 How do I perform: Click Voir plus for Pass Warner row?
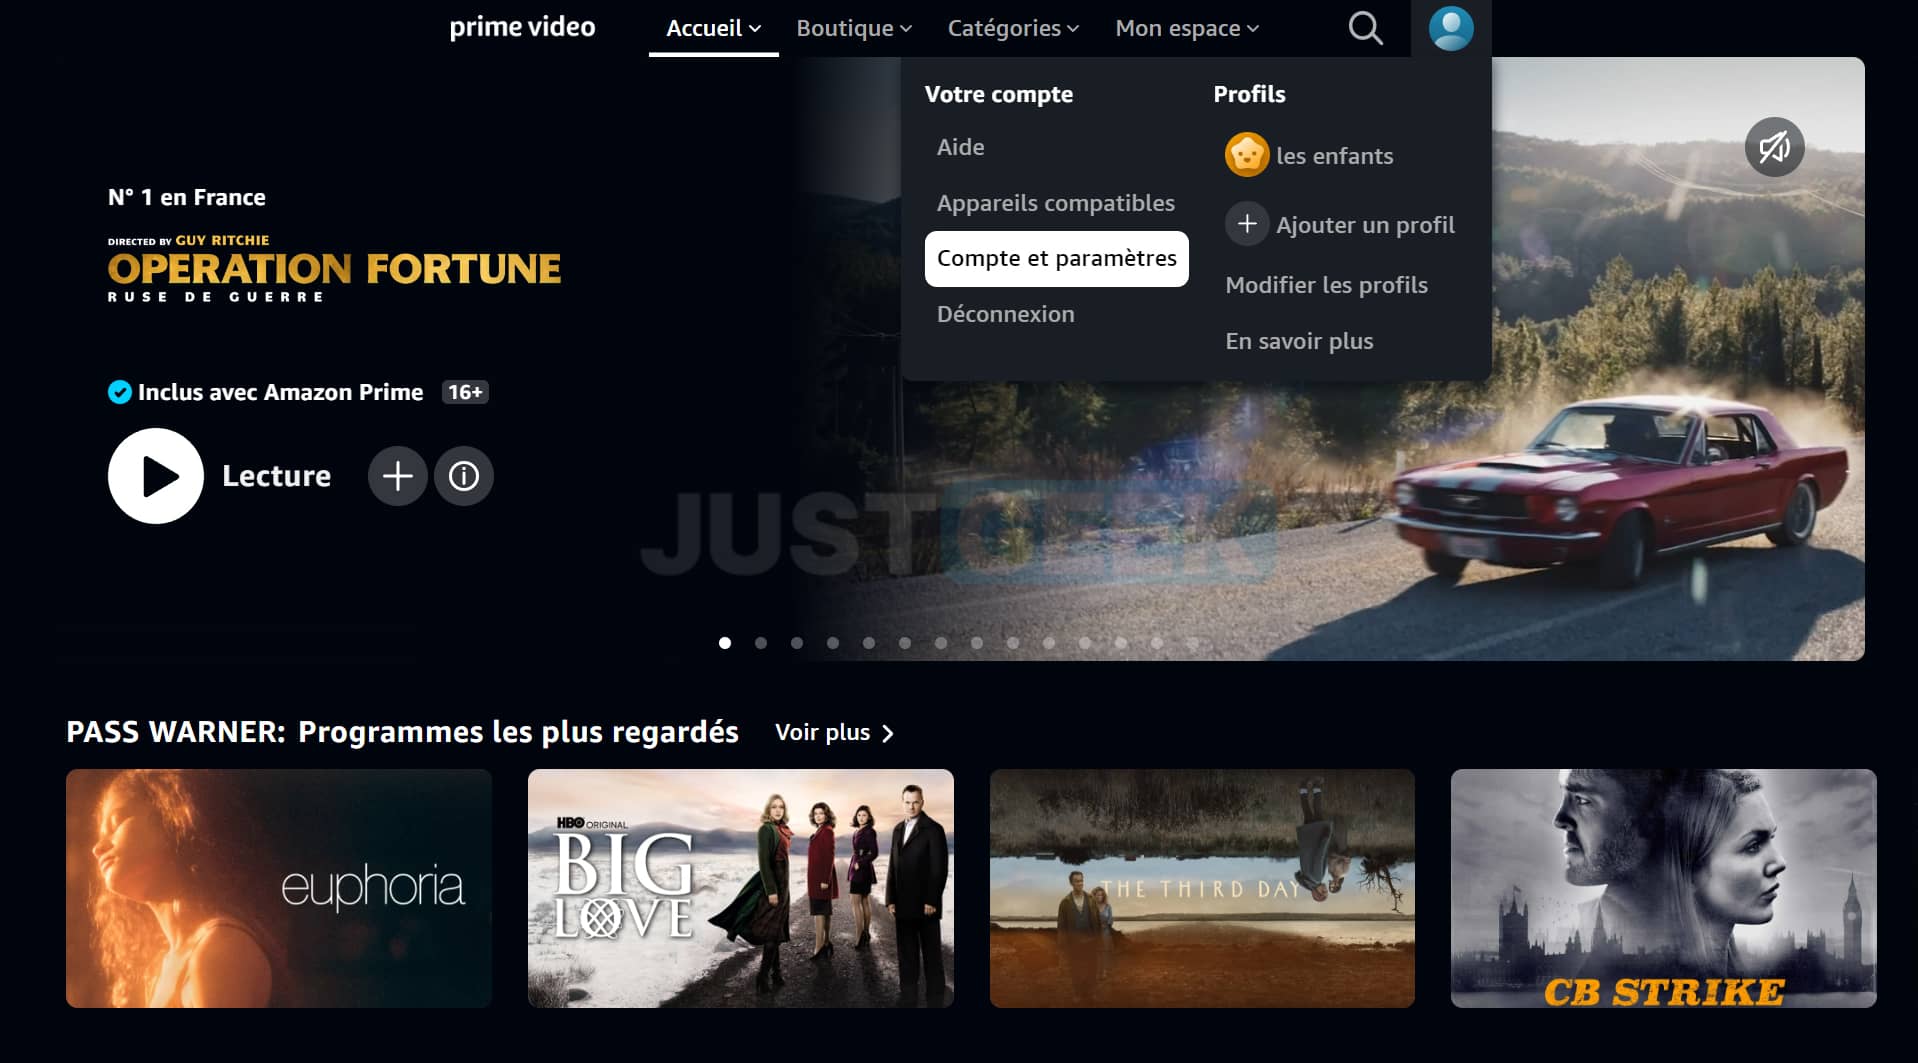(x=823, y=732)
